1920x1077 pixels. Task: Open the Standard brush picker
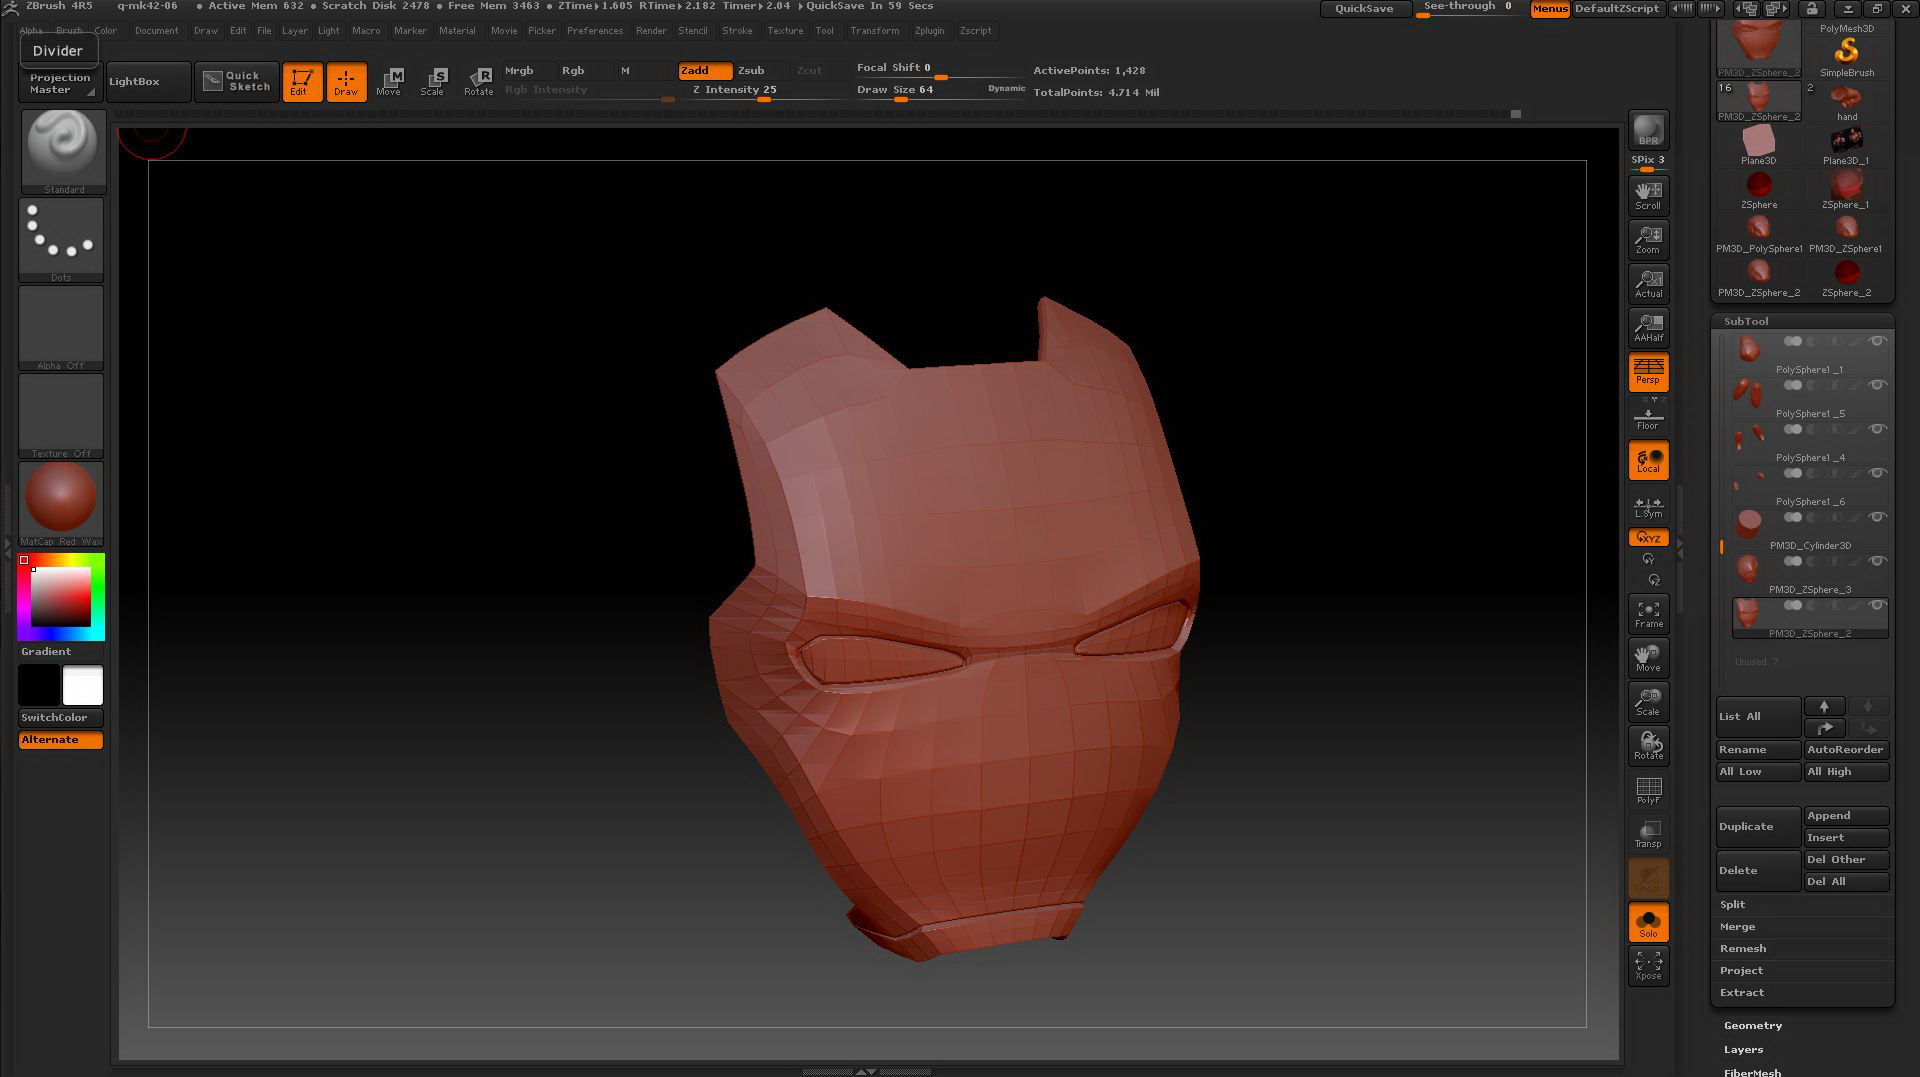[63, 151]
